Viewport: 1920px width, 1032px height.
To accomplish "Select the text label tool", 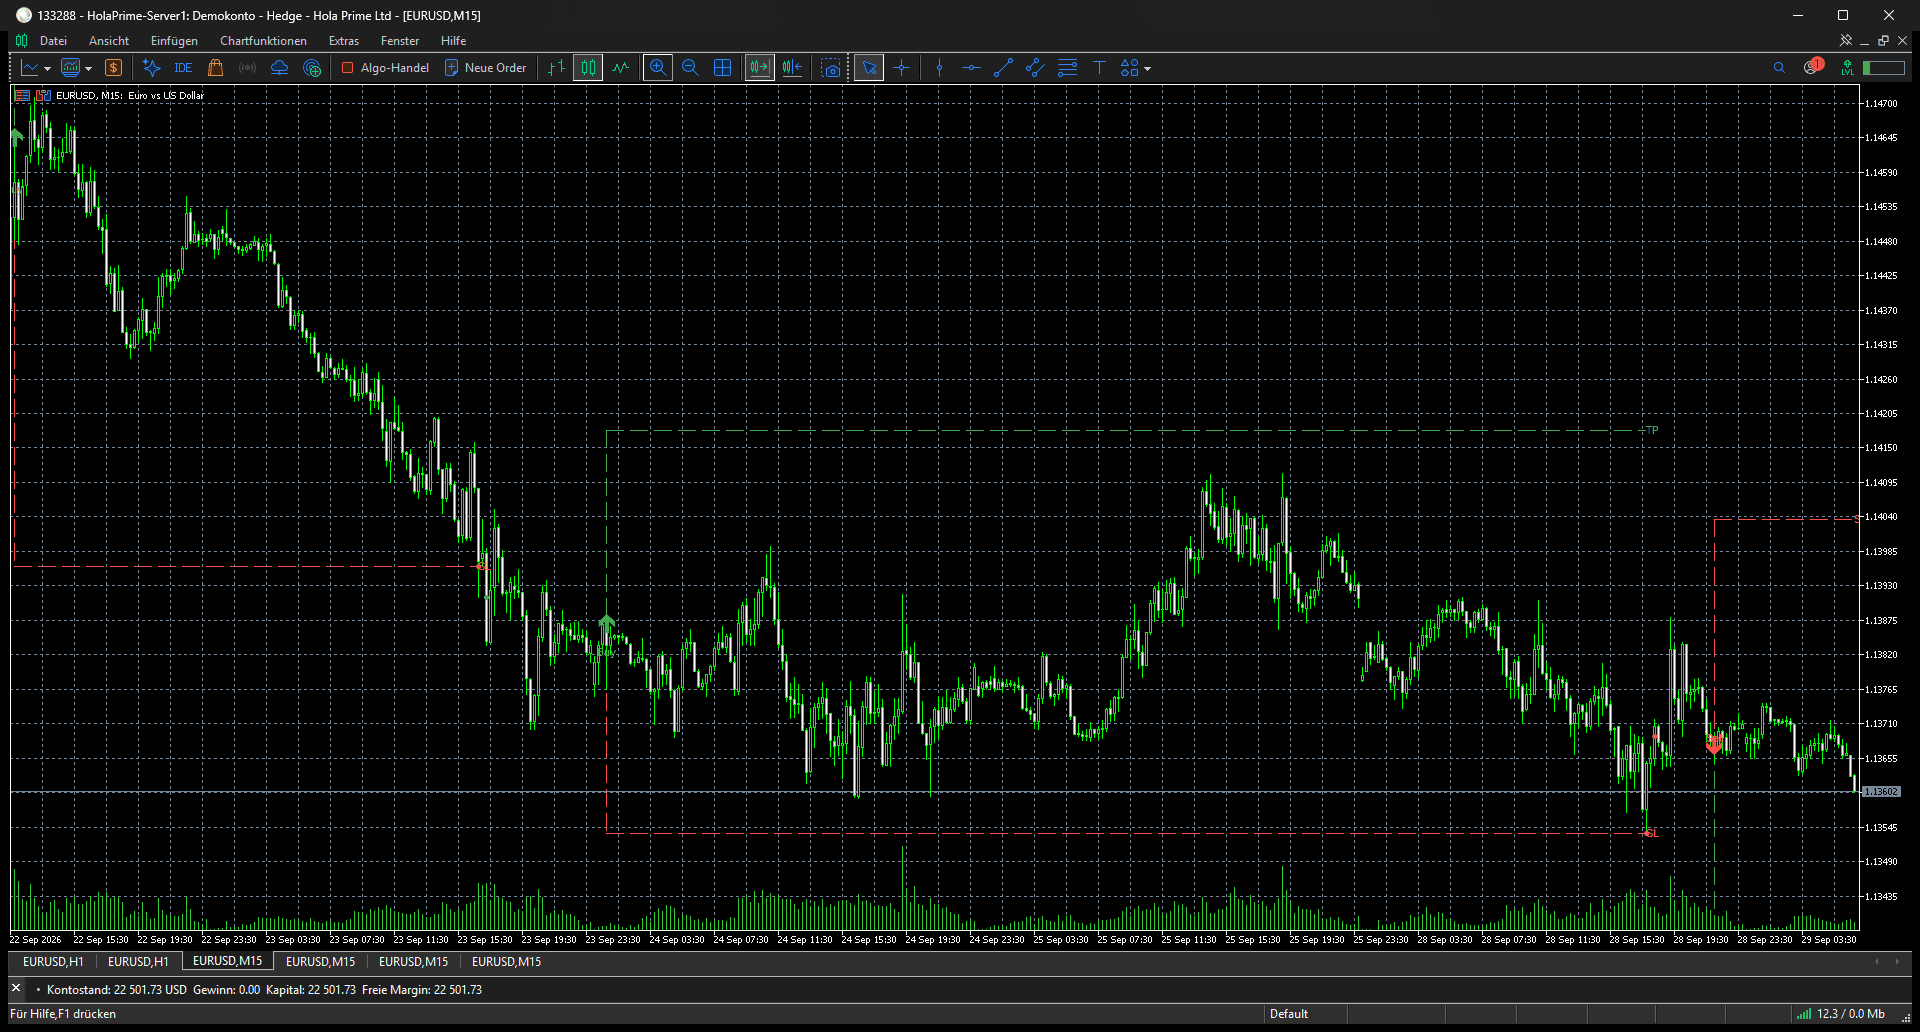I will click(x=1099, y=68).
